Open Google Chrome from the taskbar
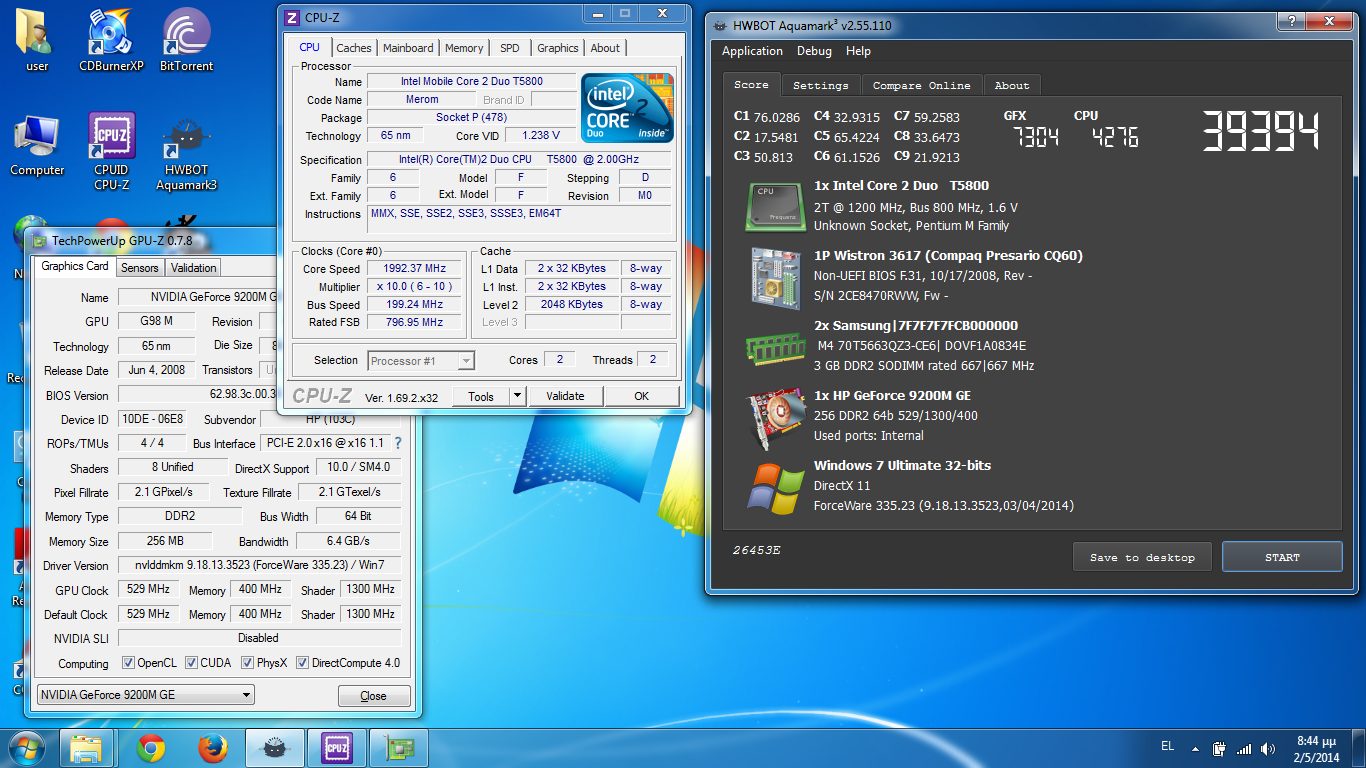Viewport: 1366px width, 768px height. point(151,747)
